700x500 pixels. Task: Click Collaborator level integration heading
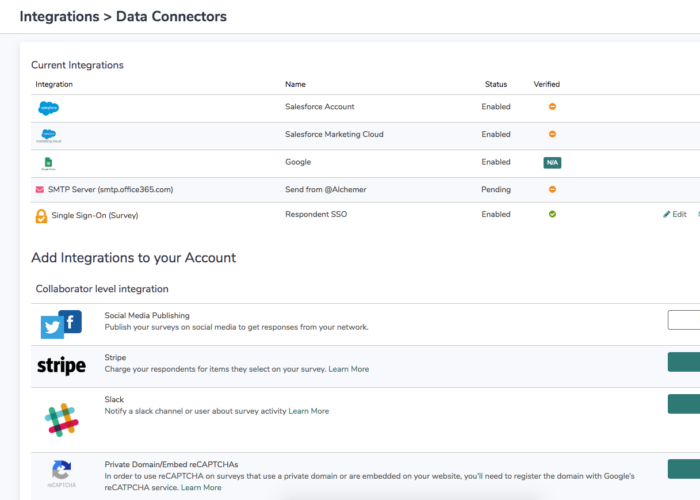[x=102, y=289]
